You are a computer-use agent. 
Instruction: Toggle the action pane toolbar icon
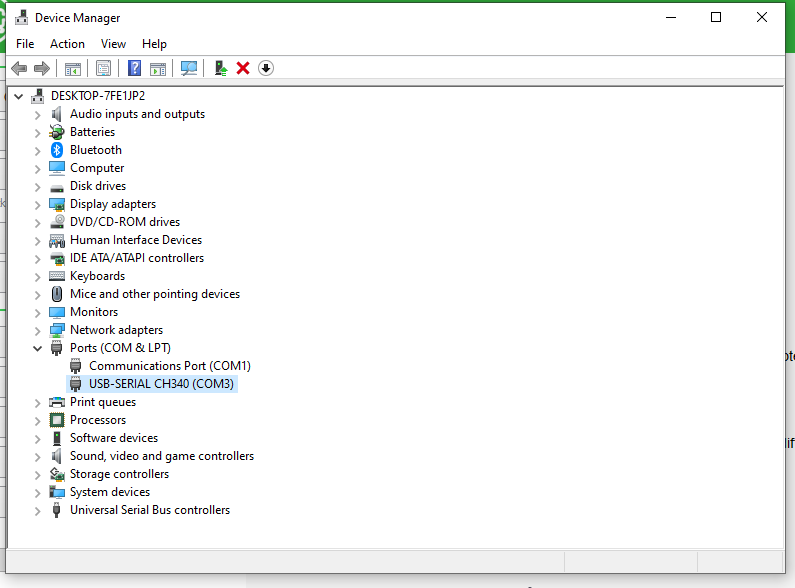tap(158, 68)
